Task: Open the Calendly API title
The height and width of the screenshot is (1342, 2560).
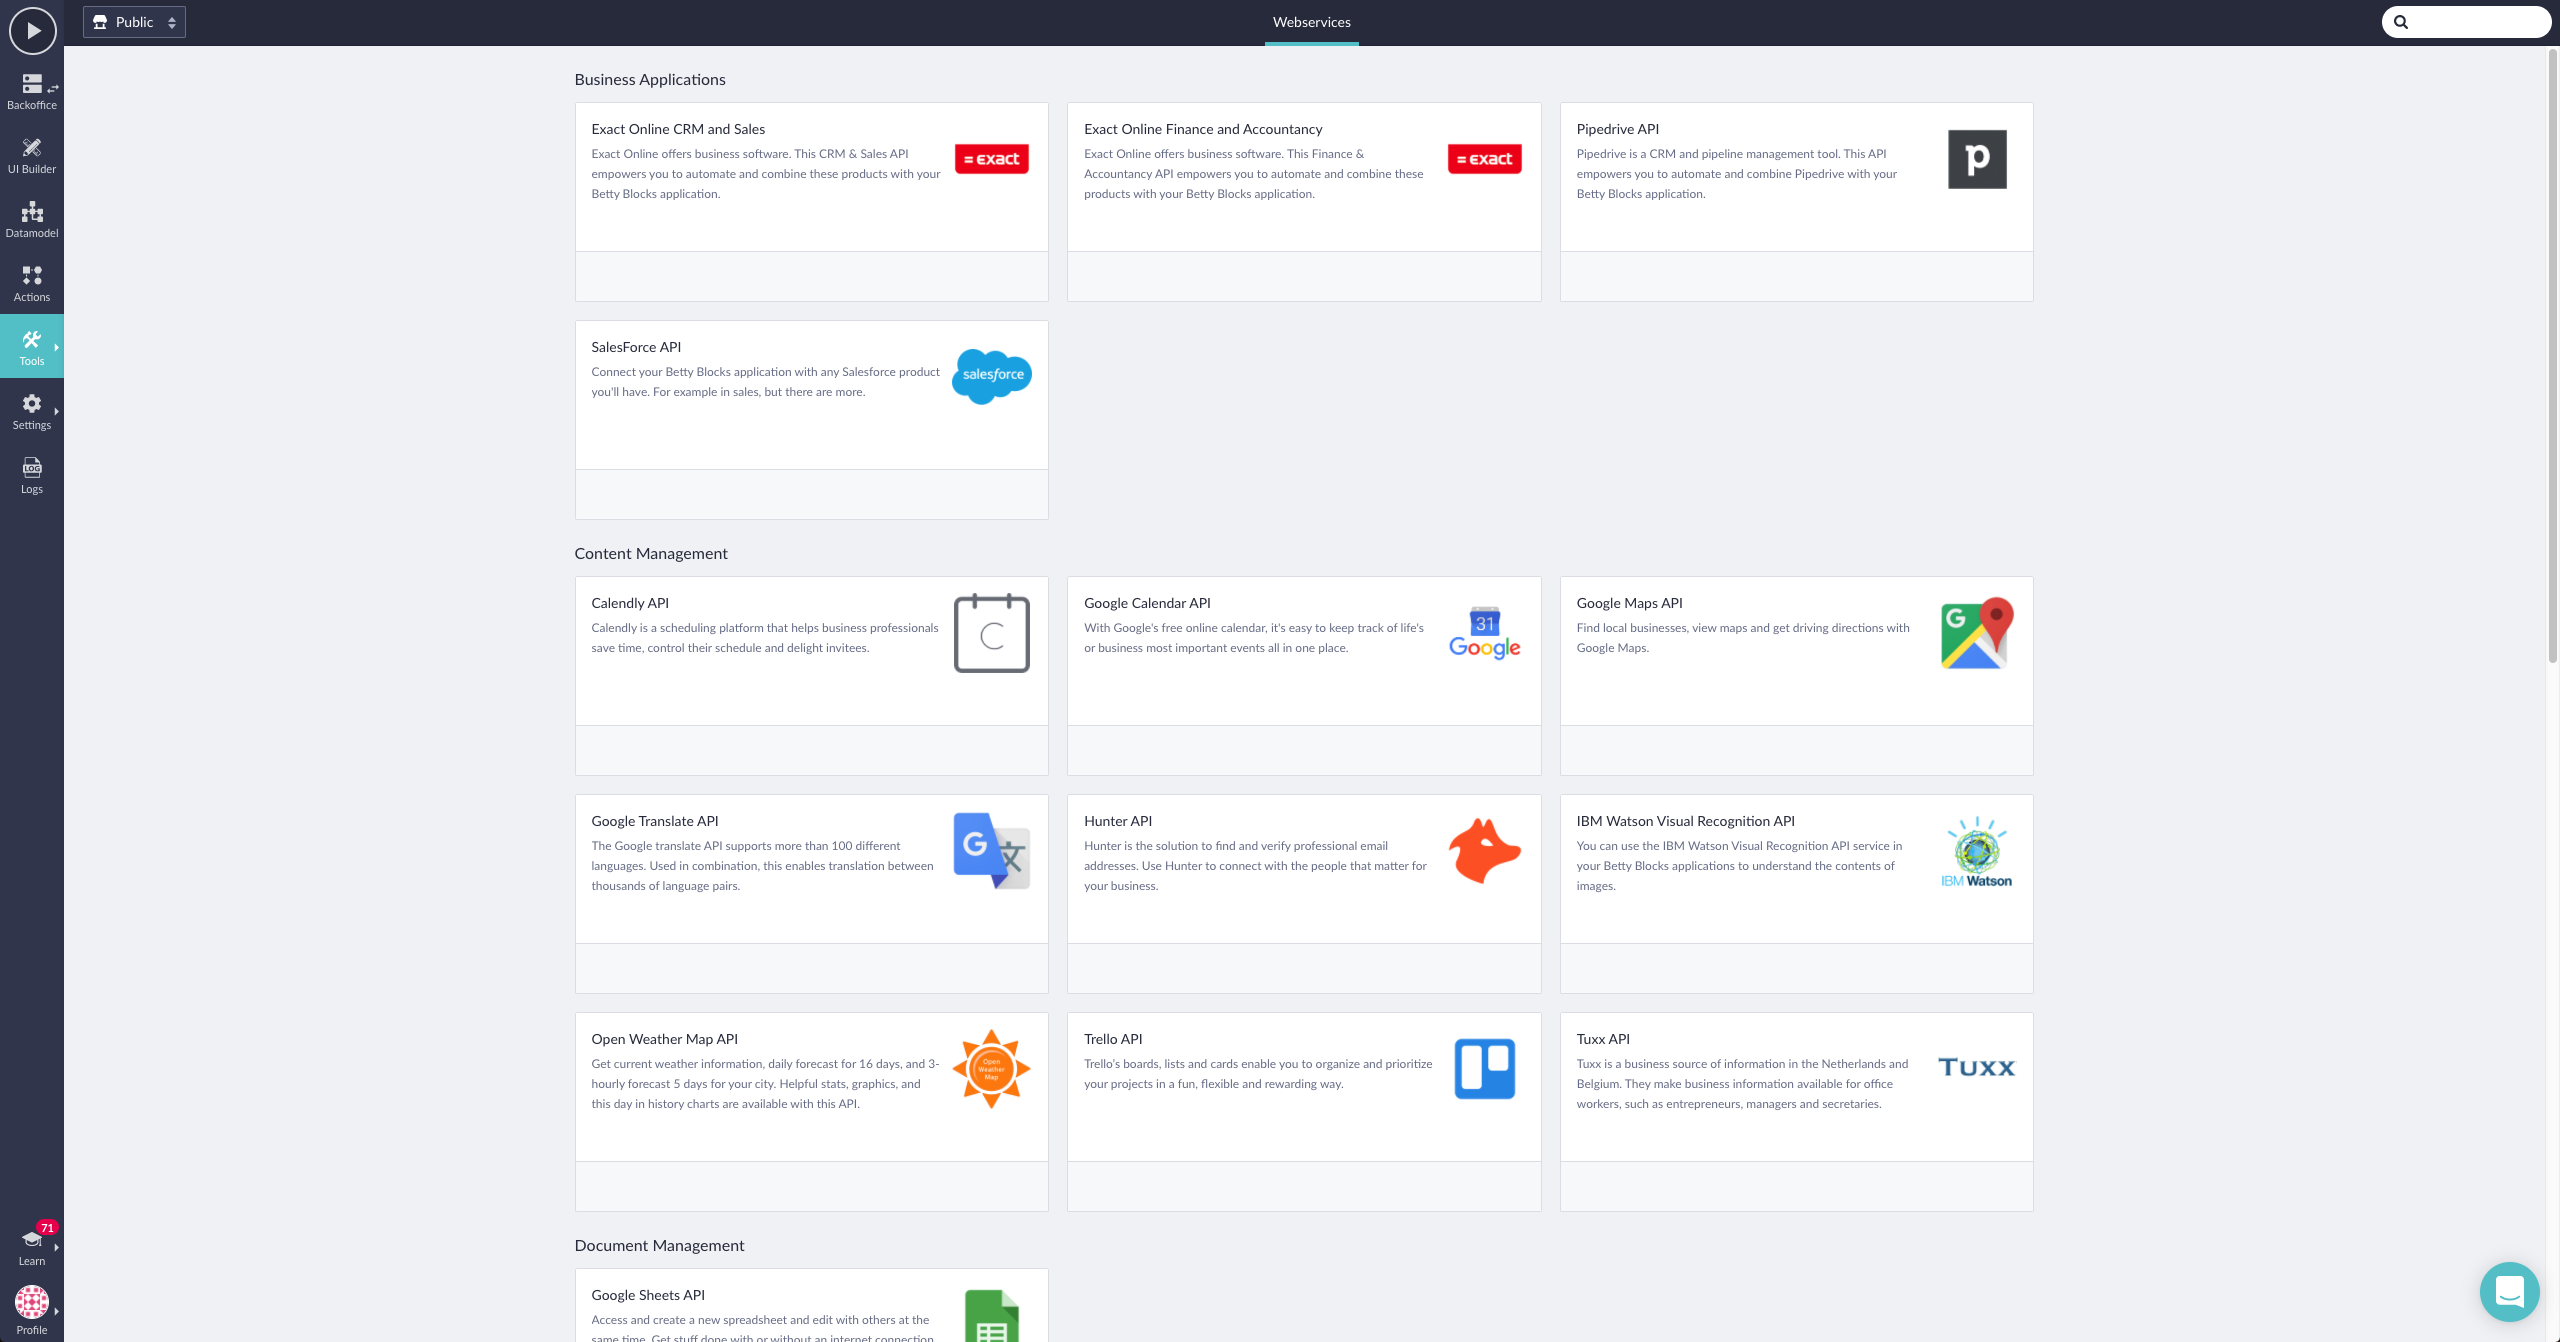Action: pos(630,603)
